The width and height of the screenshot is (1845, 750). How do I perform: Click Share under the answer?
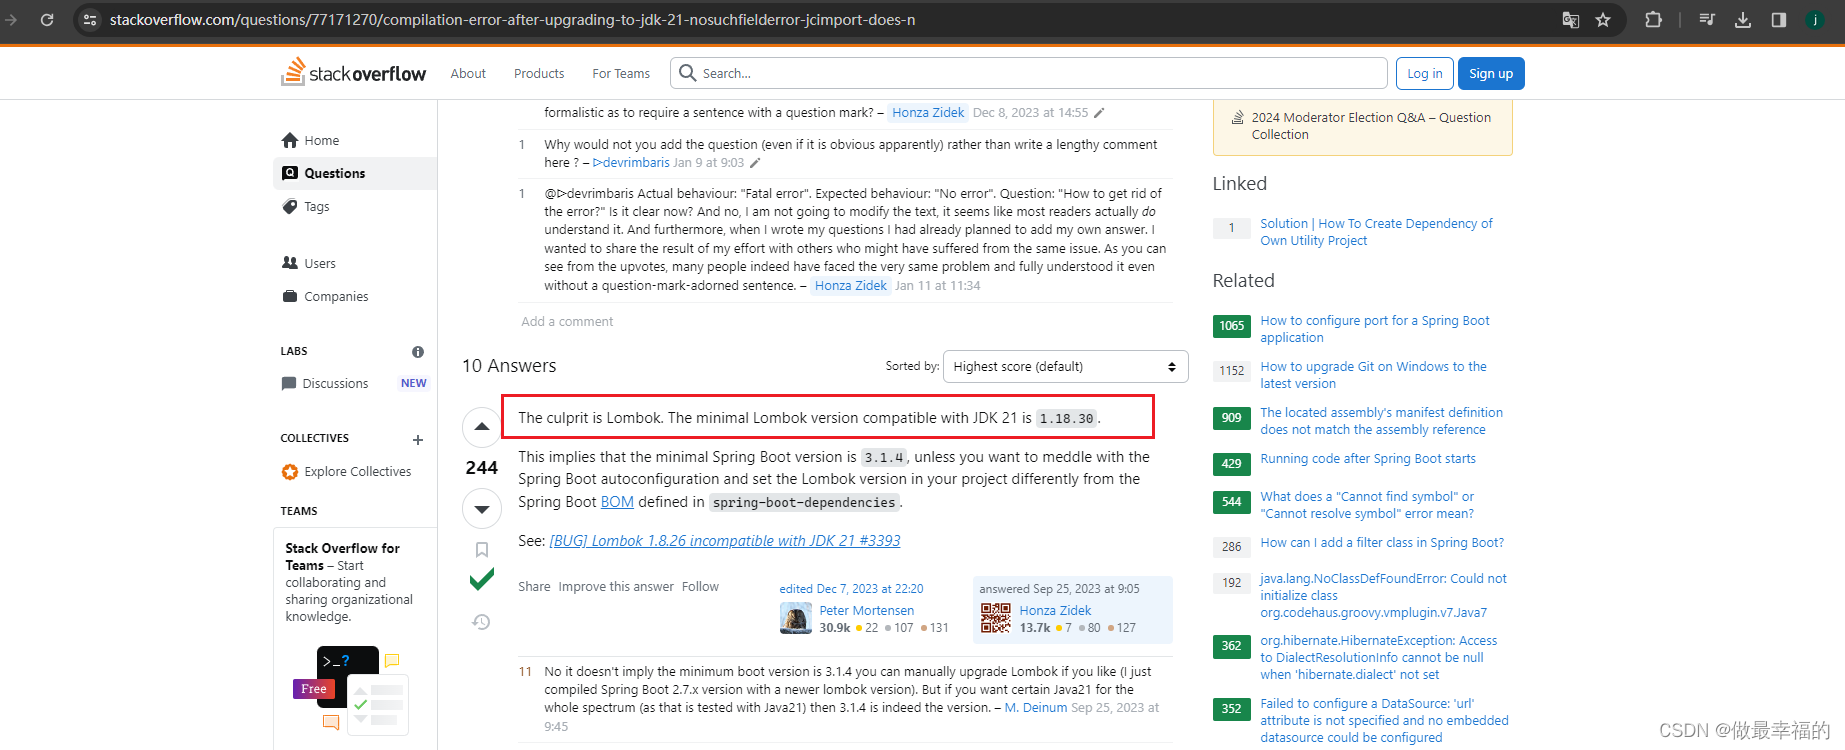534,587
